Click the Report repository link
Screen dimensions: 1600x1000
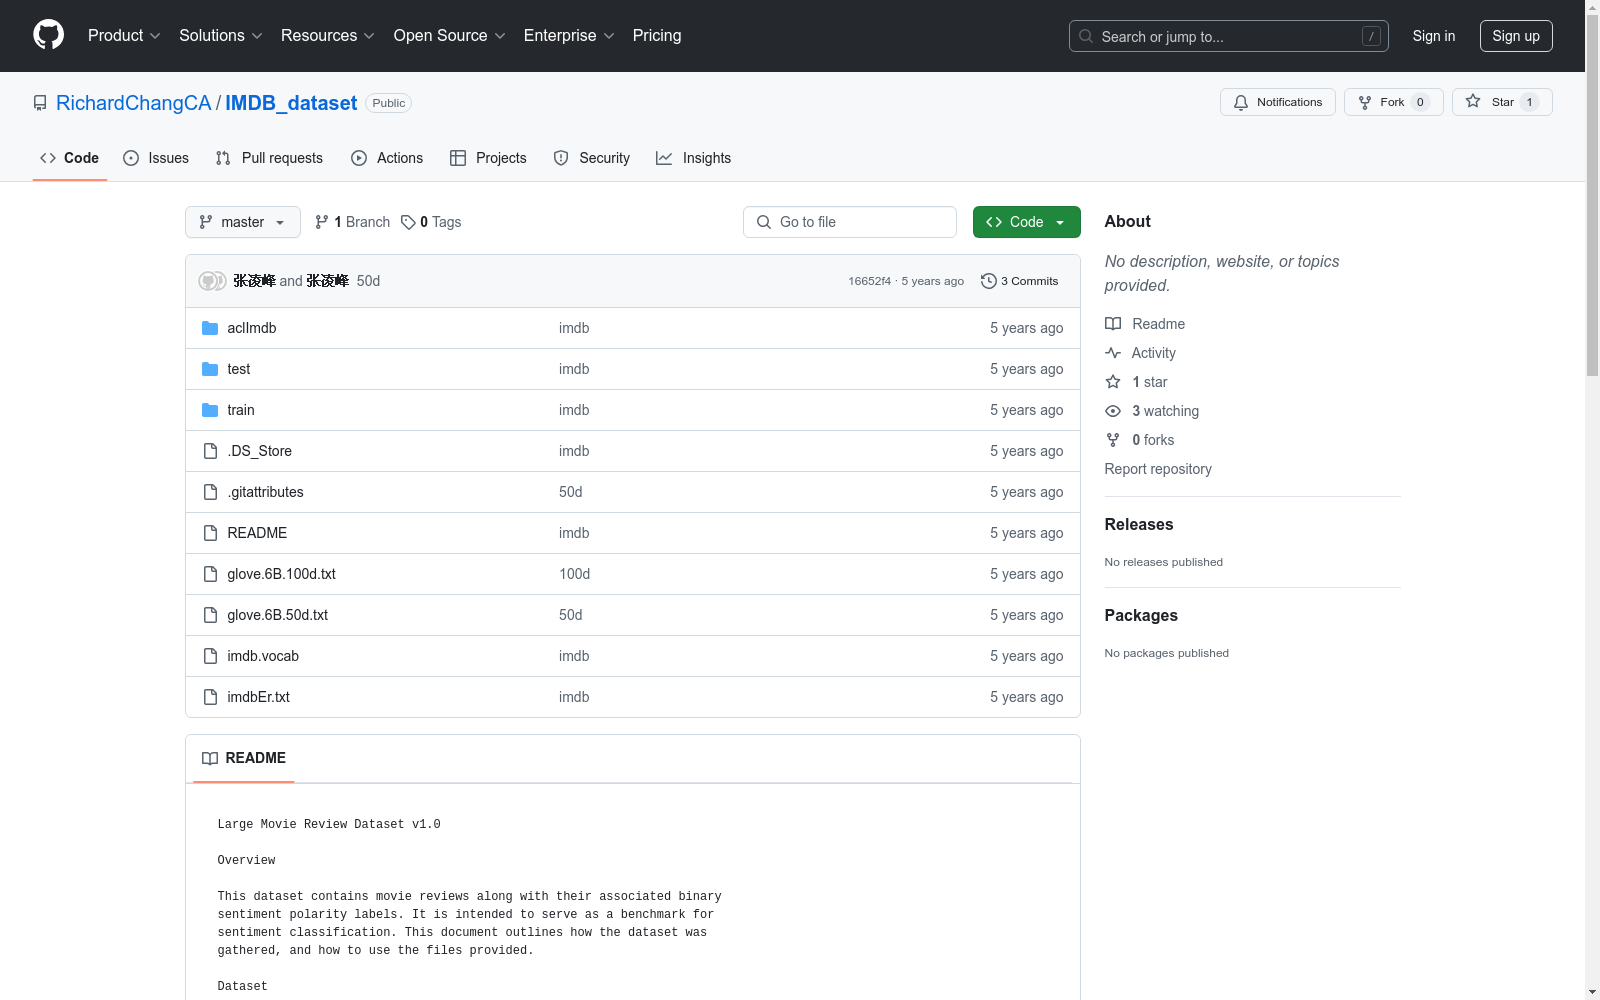coord(1157,469)
